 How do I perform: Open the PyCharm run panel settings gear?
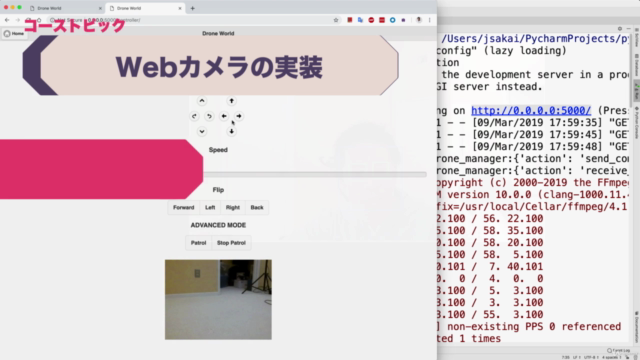coord(620,29)
